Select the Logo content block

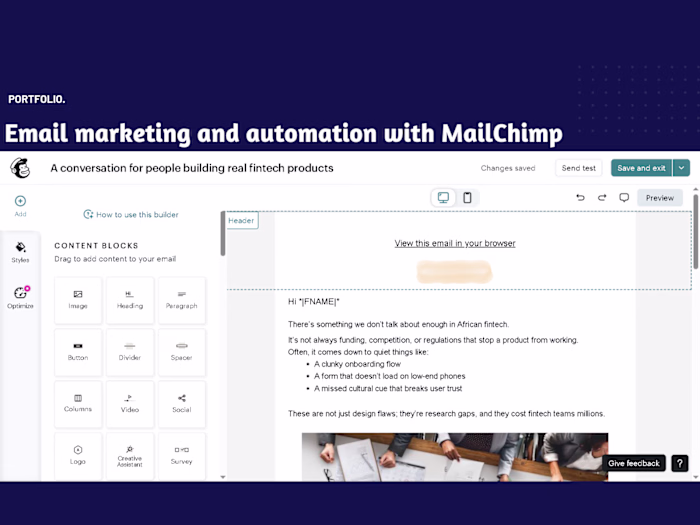point(78,455)
